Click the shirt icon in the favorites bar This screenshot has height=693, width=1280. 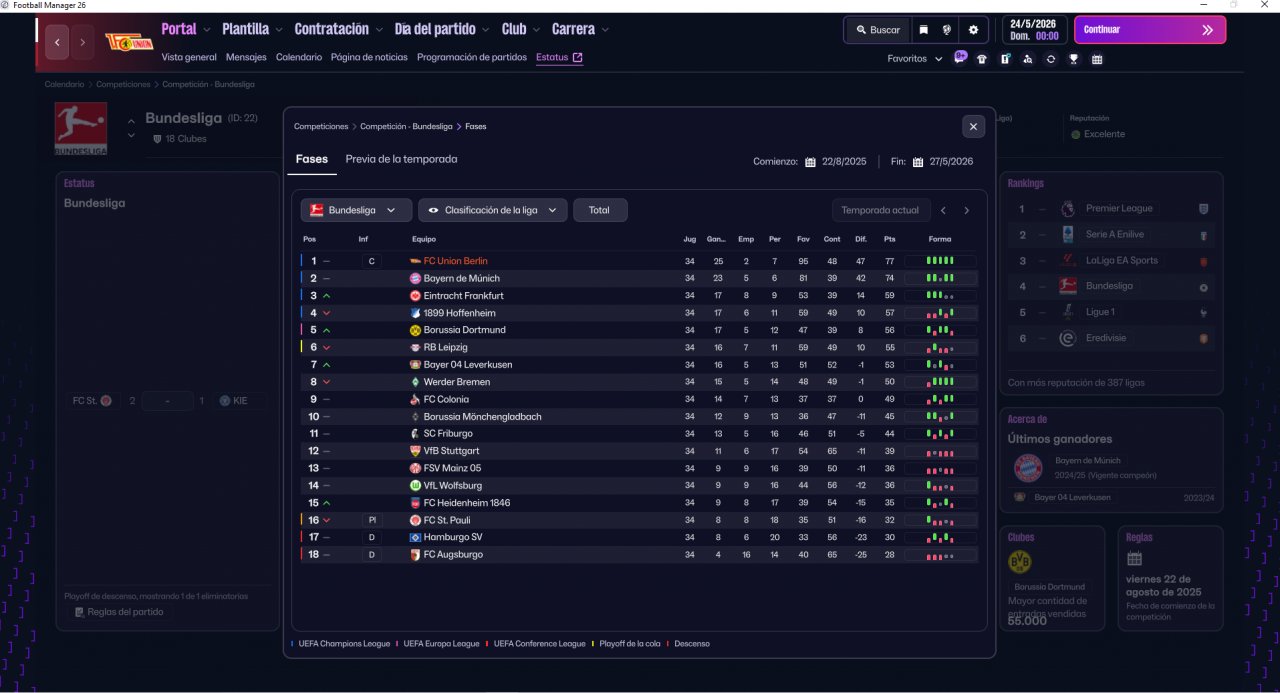982,59
